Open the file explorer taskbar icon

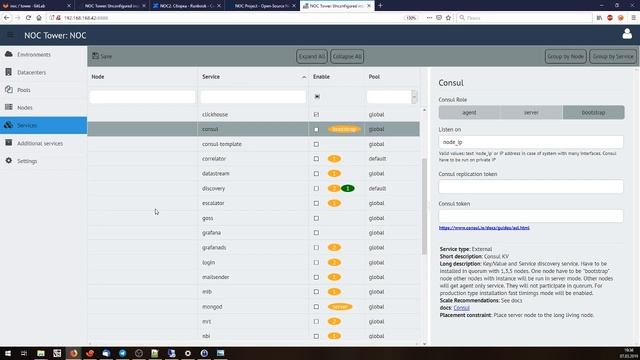click(41, 353)
